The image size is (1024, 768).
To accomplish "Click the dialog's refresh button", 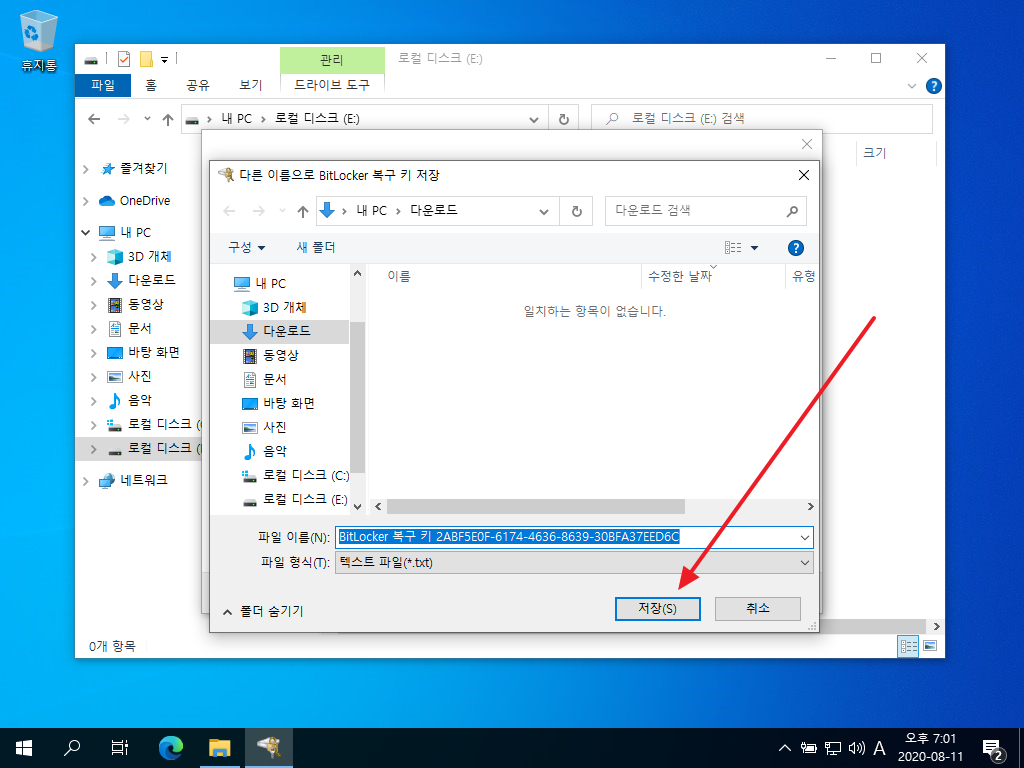I will (576, 211).
